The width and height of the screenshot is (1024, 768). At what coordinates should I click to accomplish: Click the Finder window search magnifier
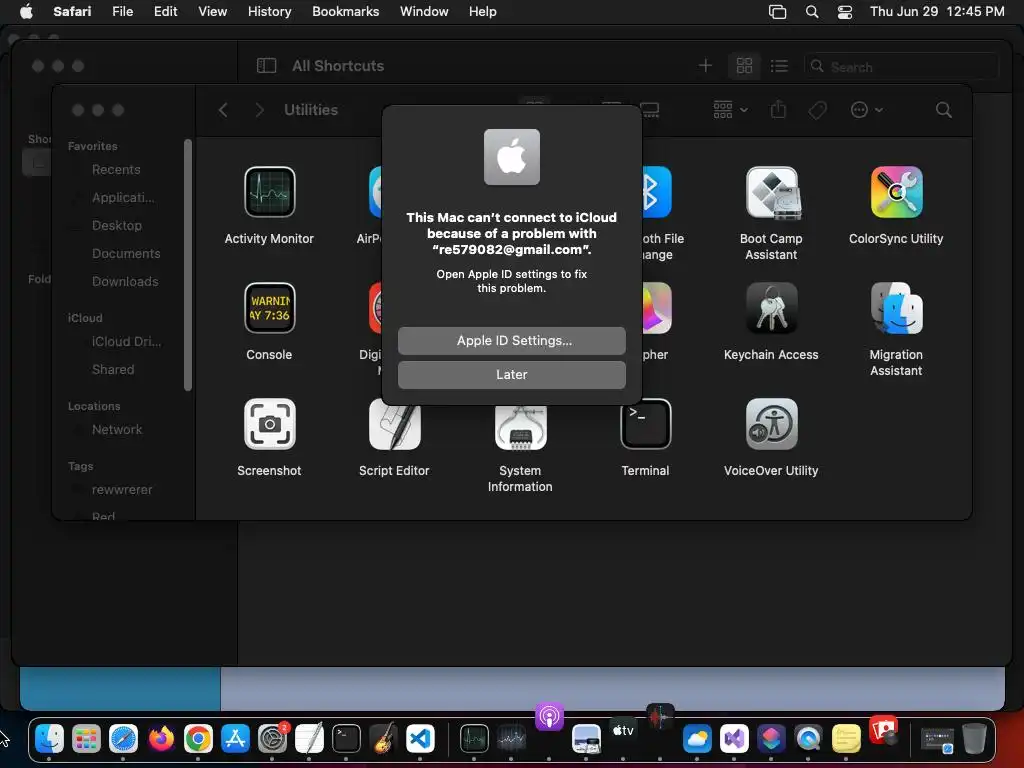click(x=943, y=110)
